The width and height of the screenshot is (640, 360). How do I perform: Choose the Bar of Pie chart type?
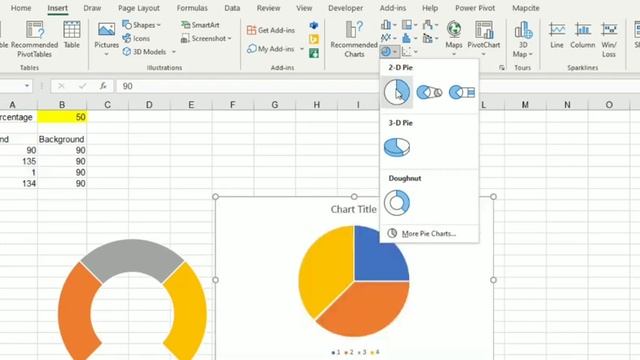click(x=462, y=92)
